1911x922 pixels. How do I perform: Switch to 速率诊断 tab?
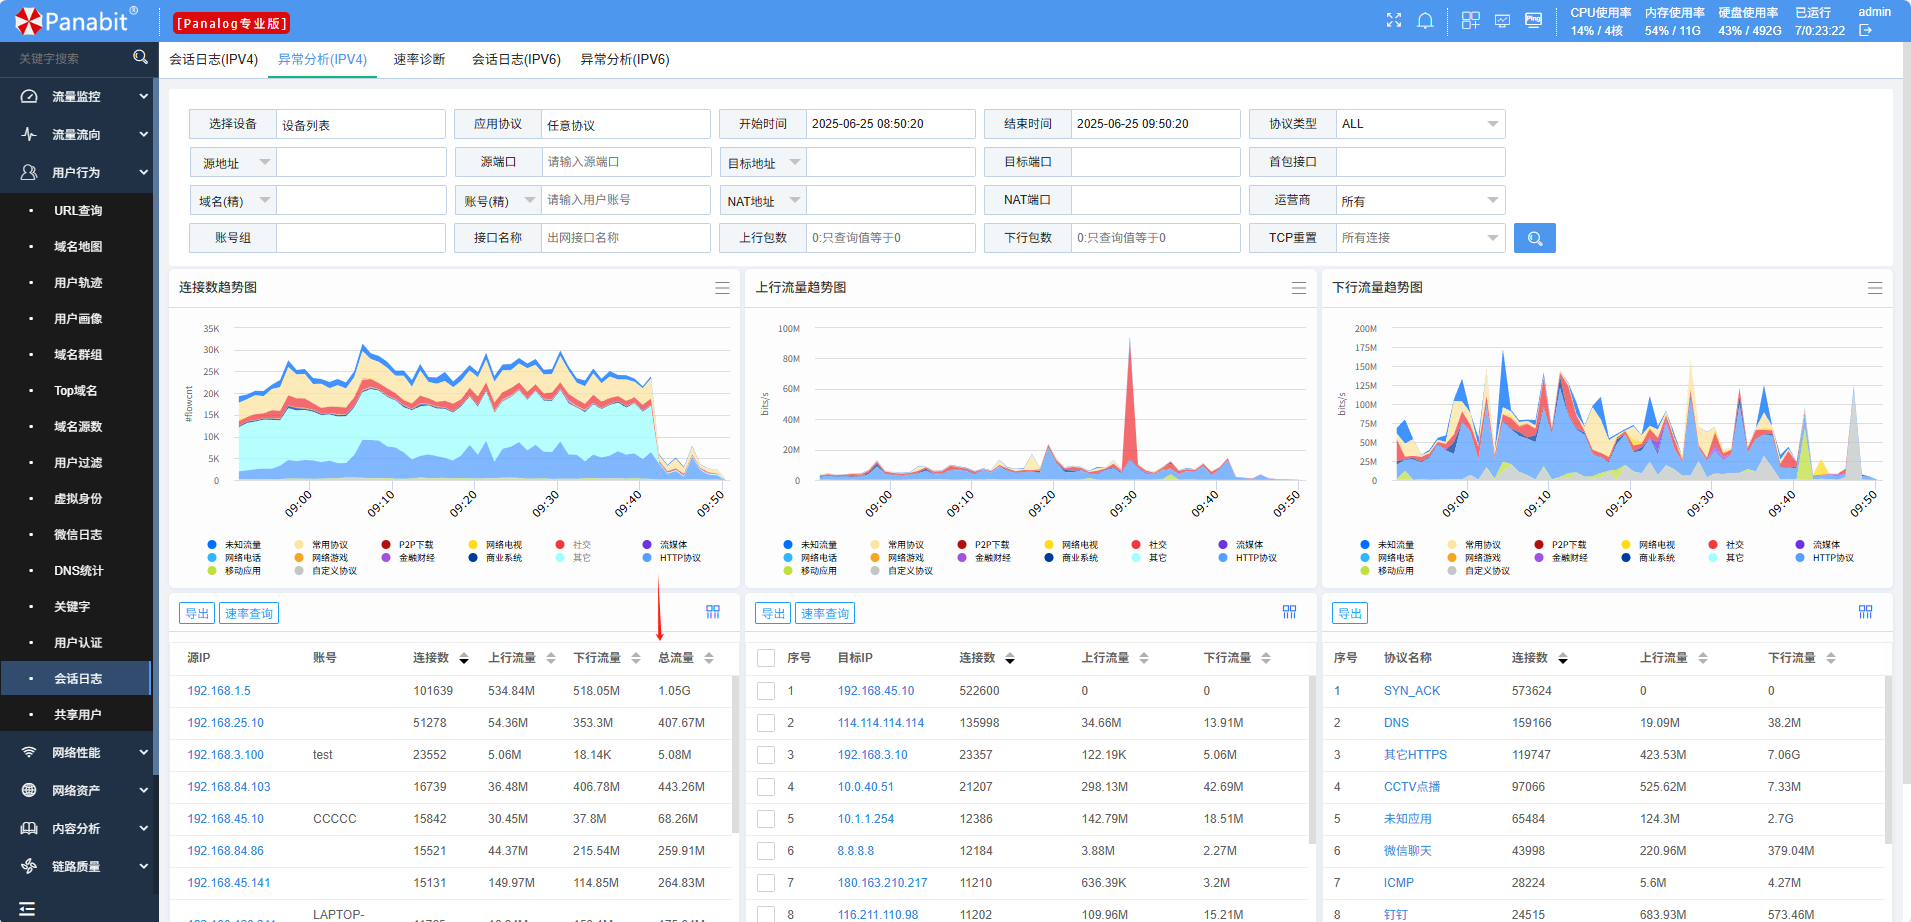(419, 59)
